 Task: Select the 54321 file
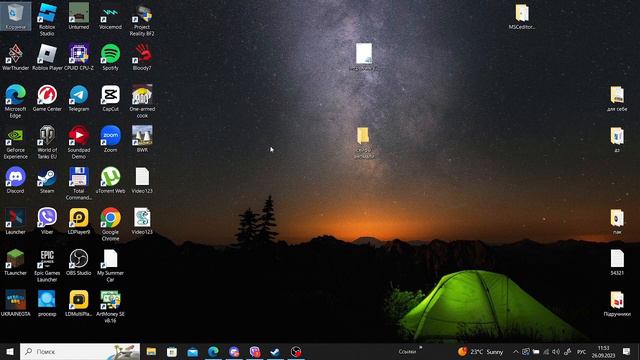[617, 262]
